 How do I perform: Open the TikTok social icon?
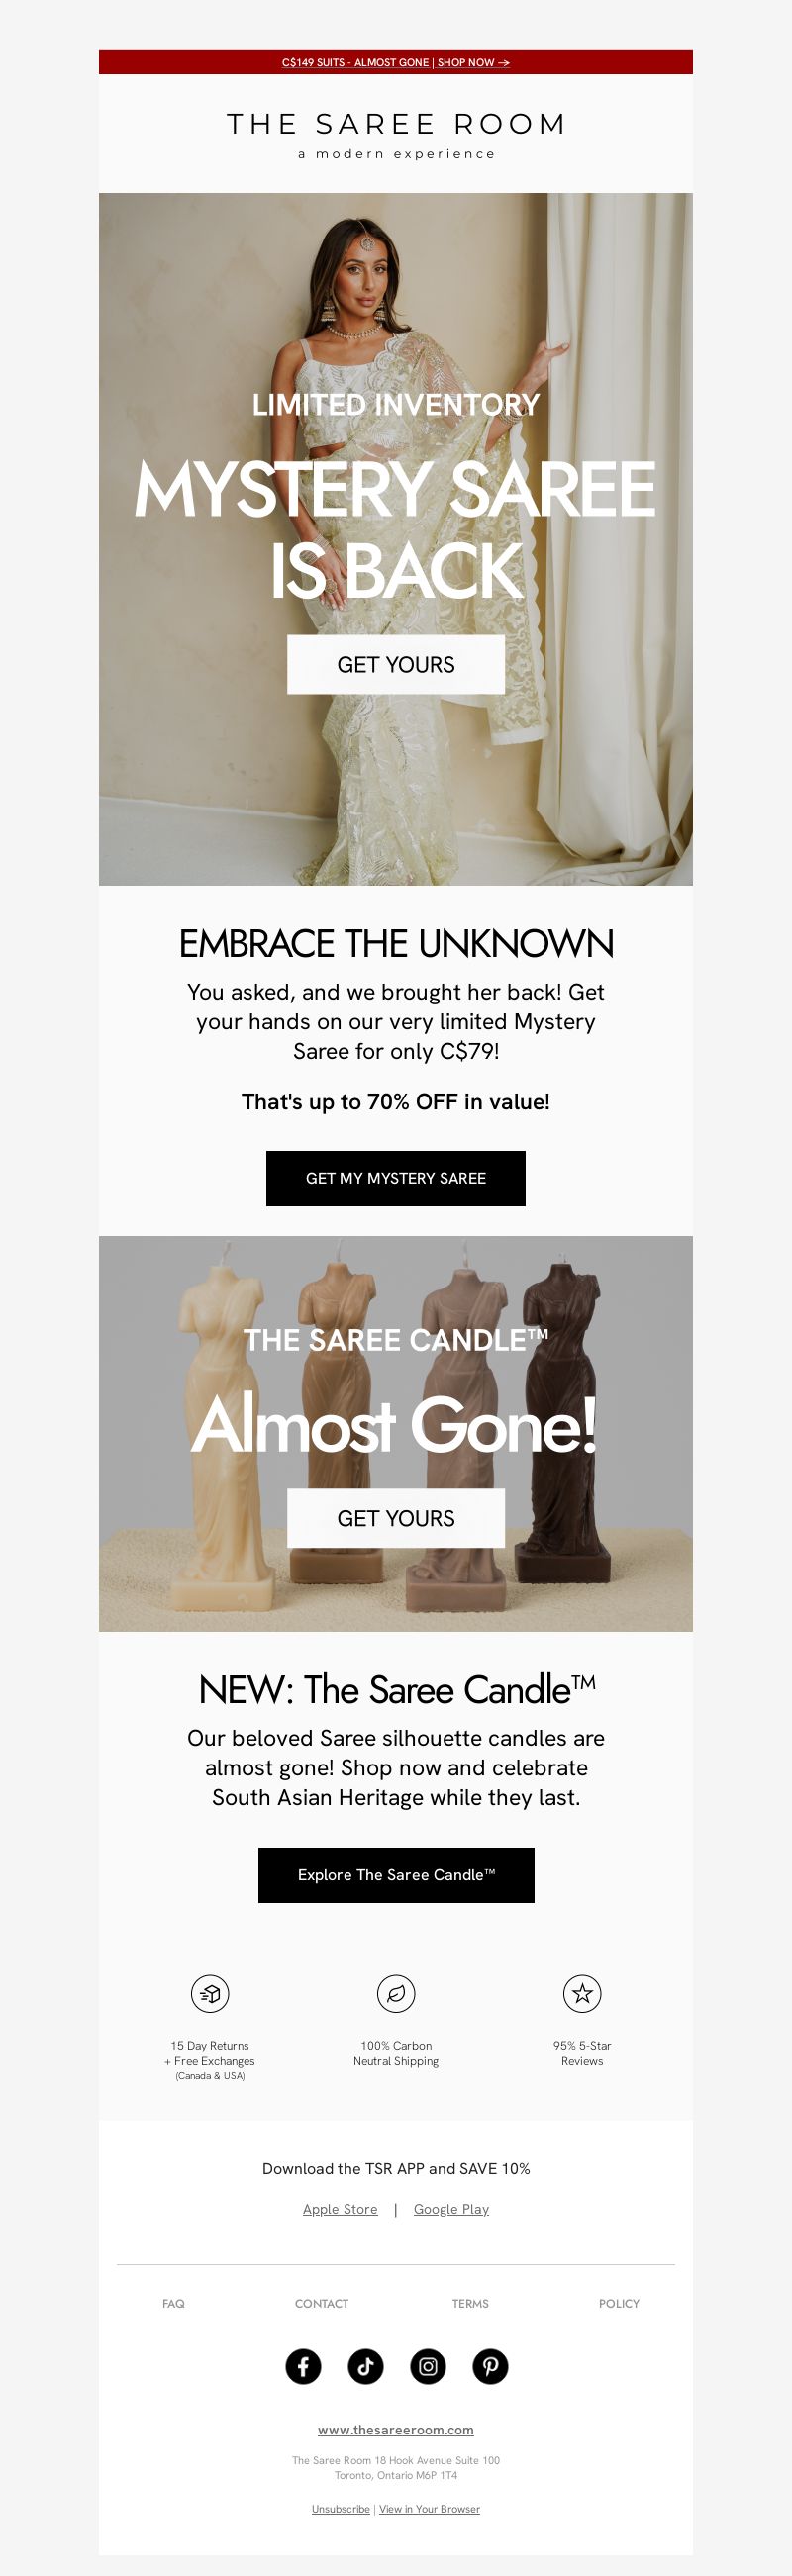click(365, 2366)
